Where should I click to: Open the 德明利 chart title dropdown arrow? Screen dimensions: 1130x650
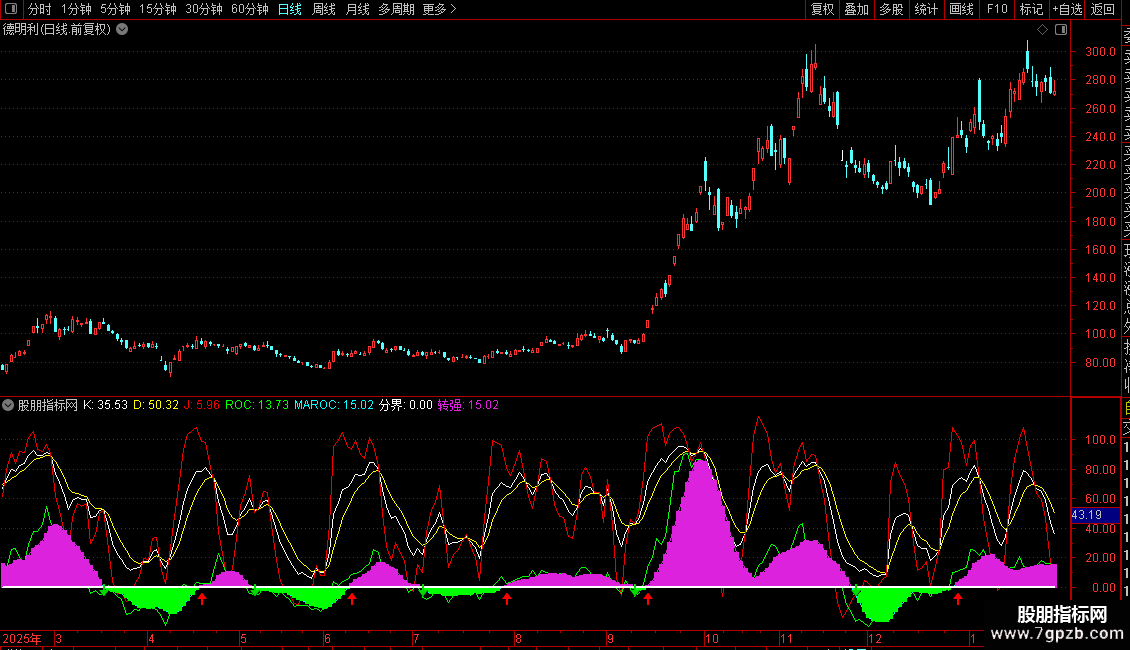coord(122,29)
